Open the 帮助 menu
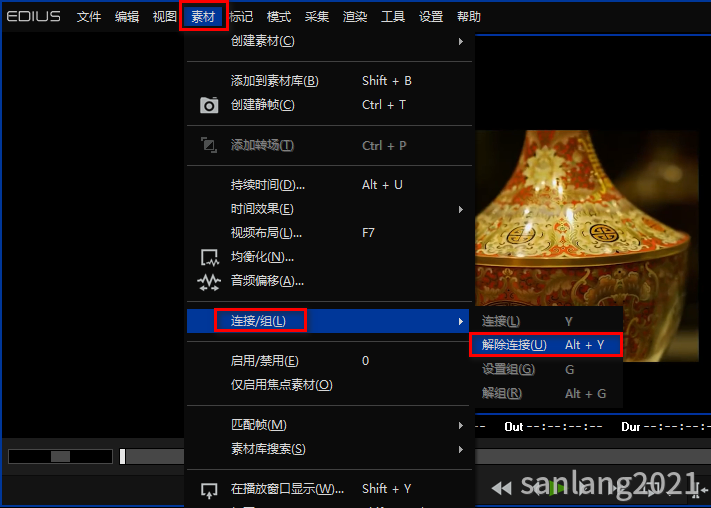This screenshot has width=711, height=508. pyautogui.click(x=468, y=17)
